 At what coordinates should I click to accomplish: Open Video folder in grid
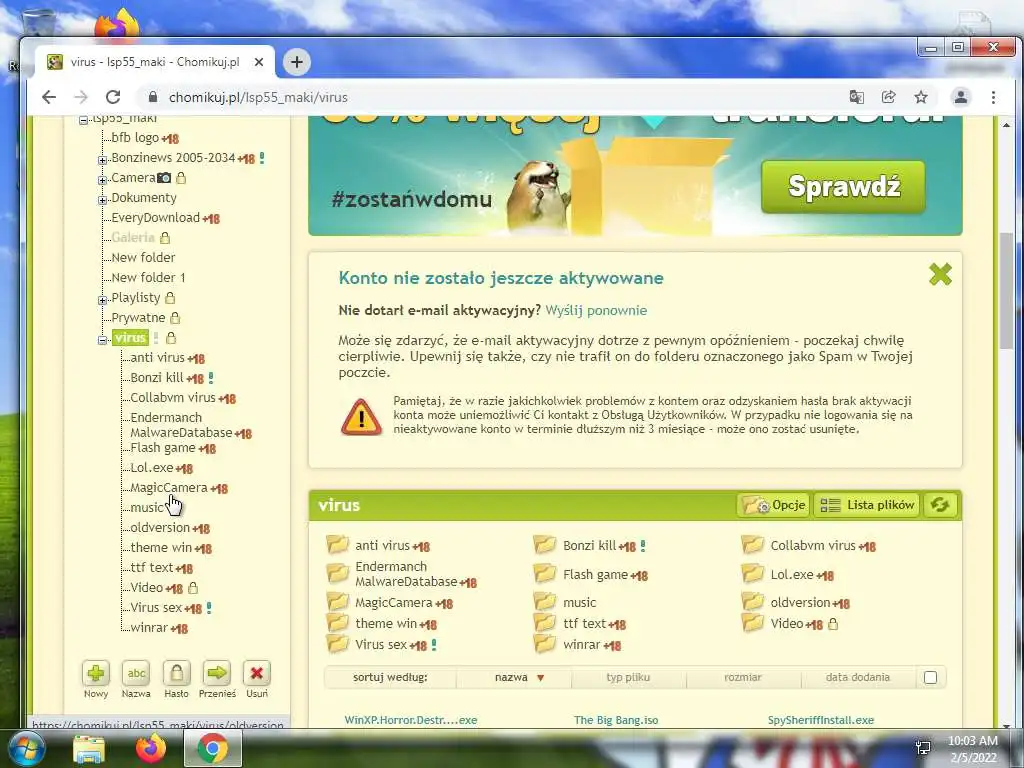point(787,623)
